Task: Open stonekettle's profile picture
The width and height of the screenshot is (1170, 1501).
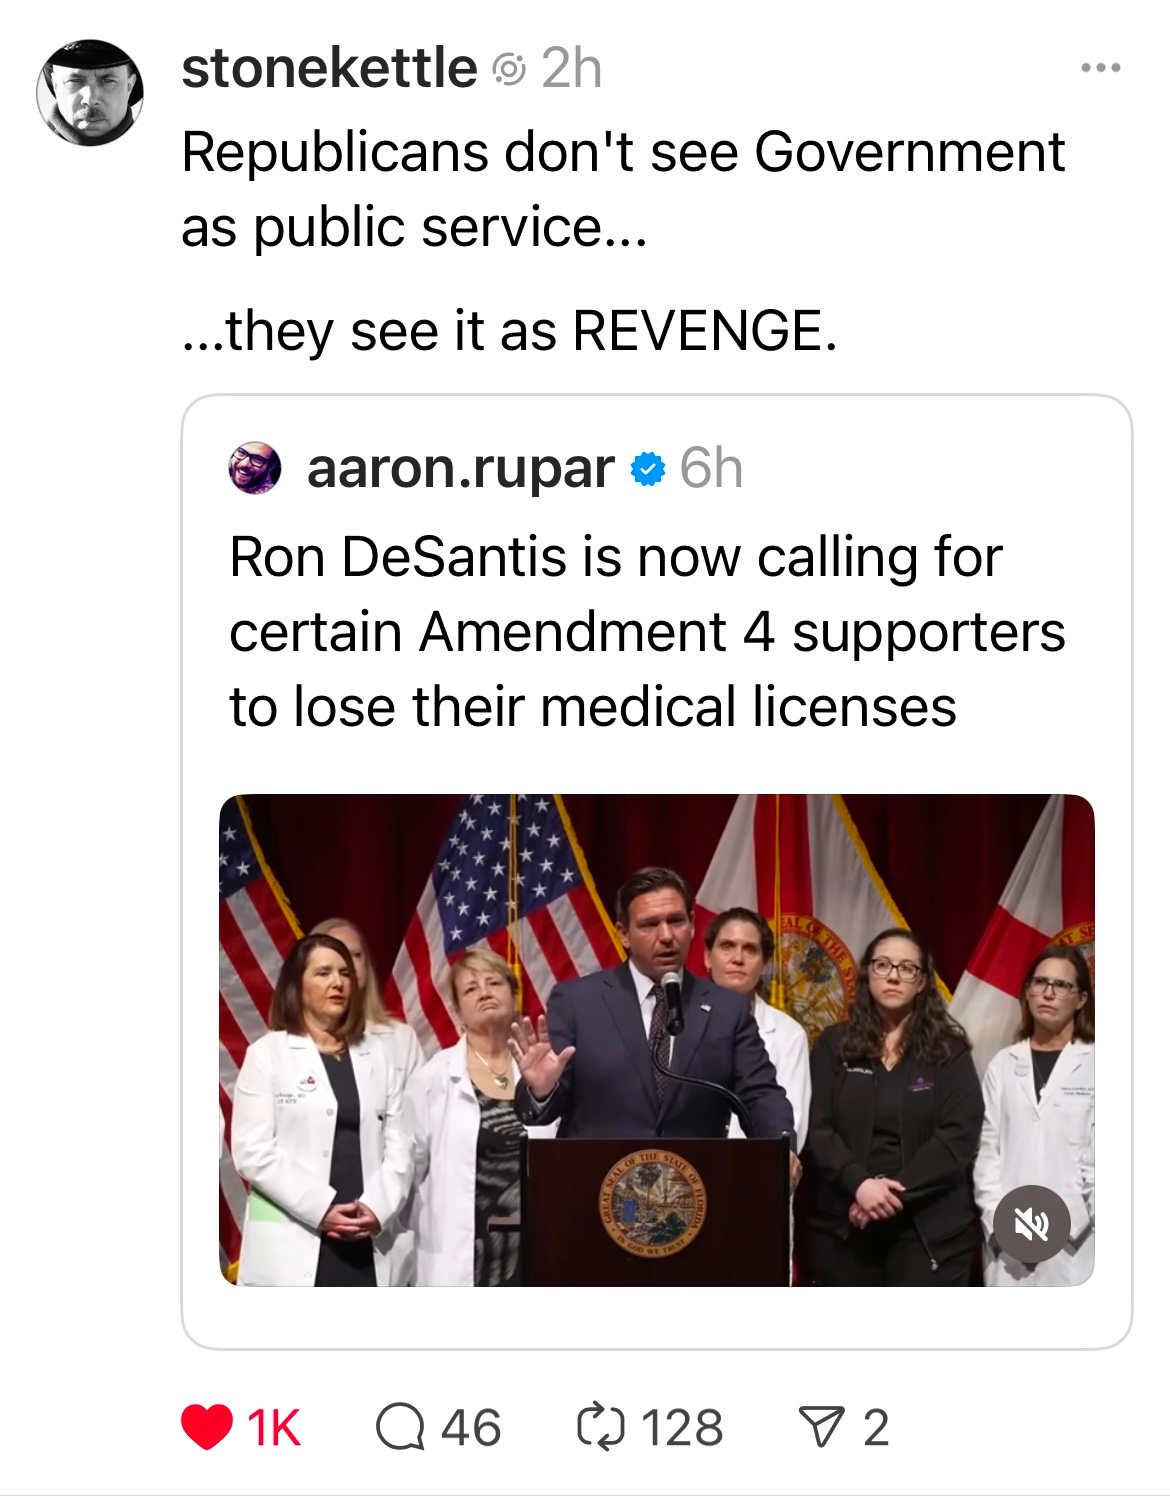Action: [90, 93]
